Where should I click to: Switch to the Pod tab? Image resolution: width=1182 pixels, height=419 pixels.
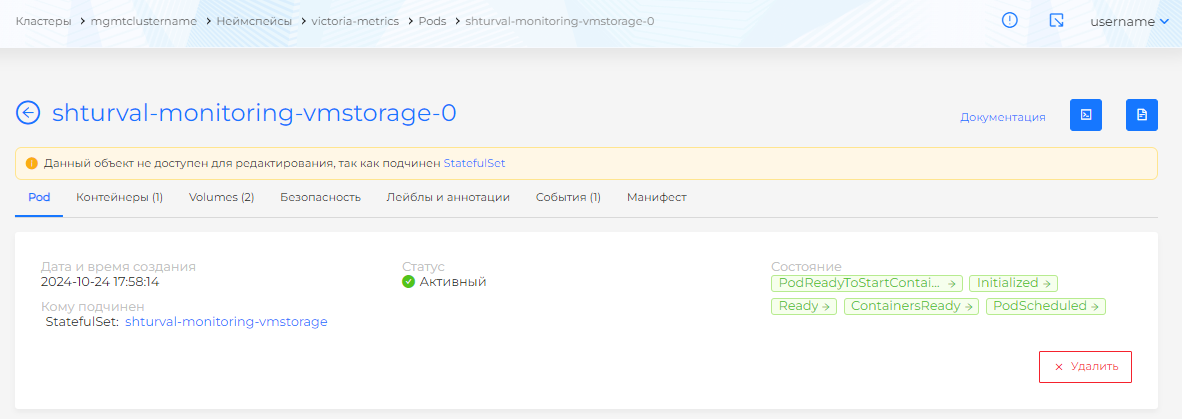pyautogui.click(x=39, y=197)
